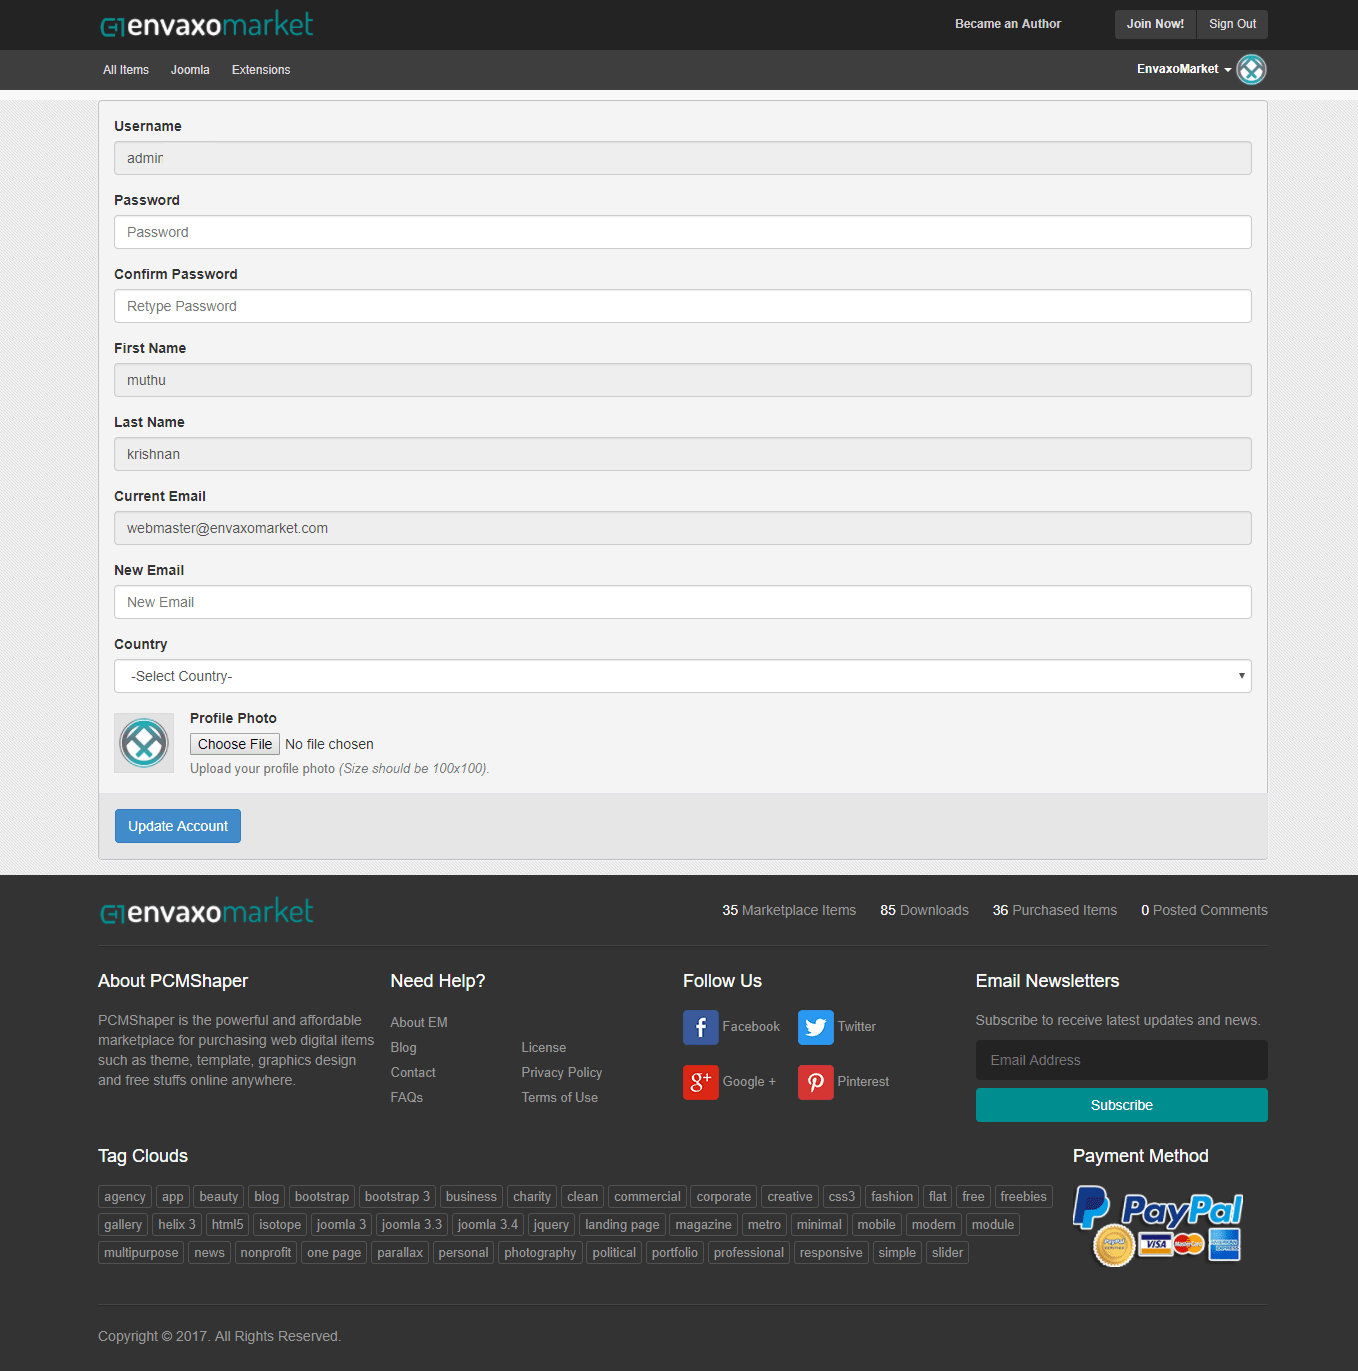Click the Google Plus icon

(x=700, y=1082)
